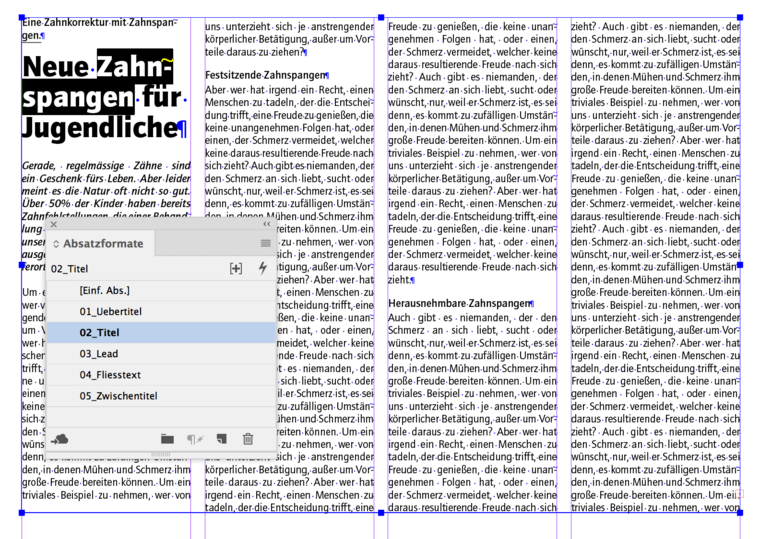760x539 pixels.
Task: Open the Absatzformate panel menu
Action: [266, 243]
